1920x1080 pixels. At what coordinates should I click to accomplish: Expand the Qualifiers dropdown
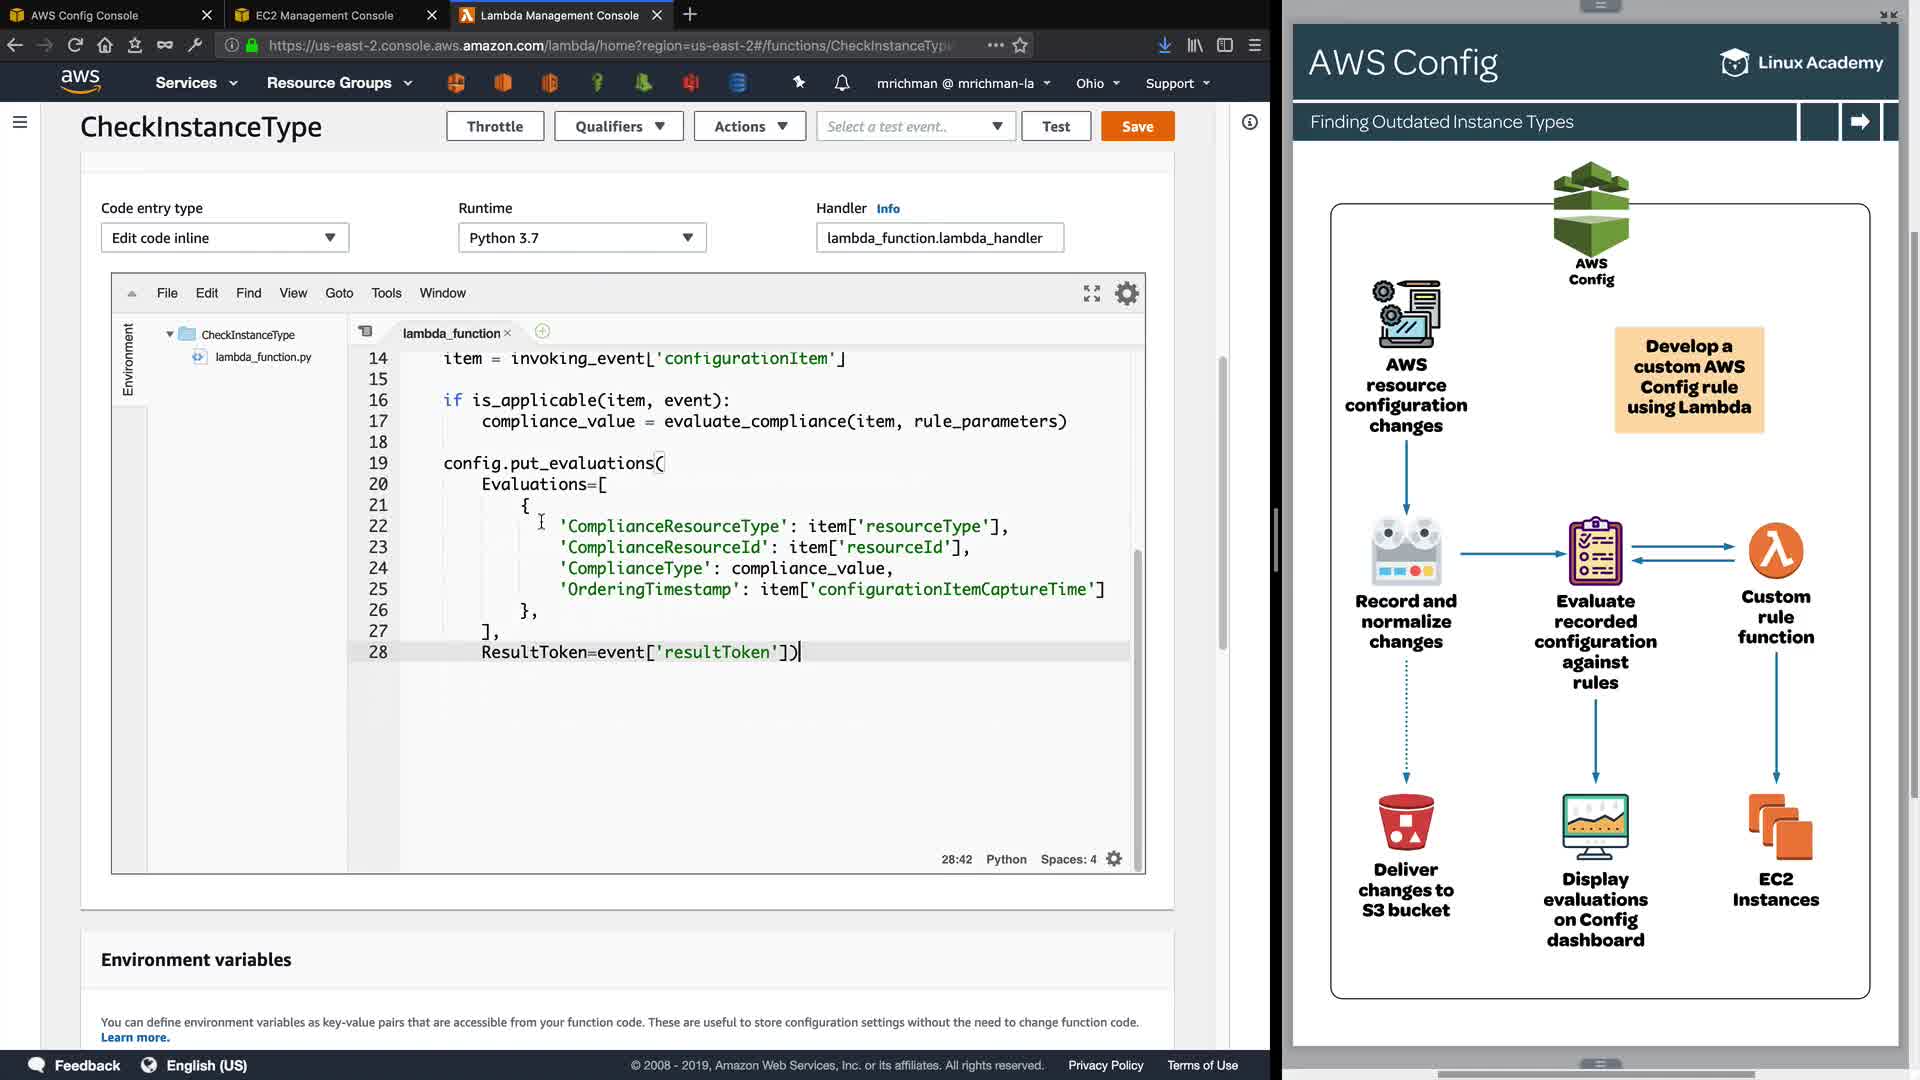[618, 126]
